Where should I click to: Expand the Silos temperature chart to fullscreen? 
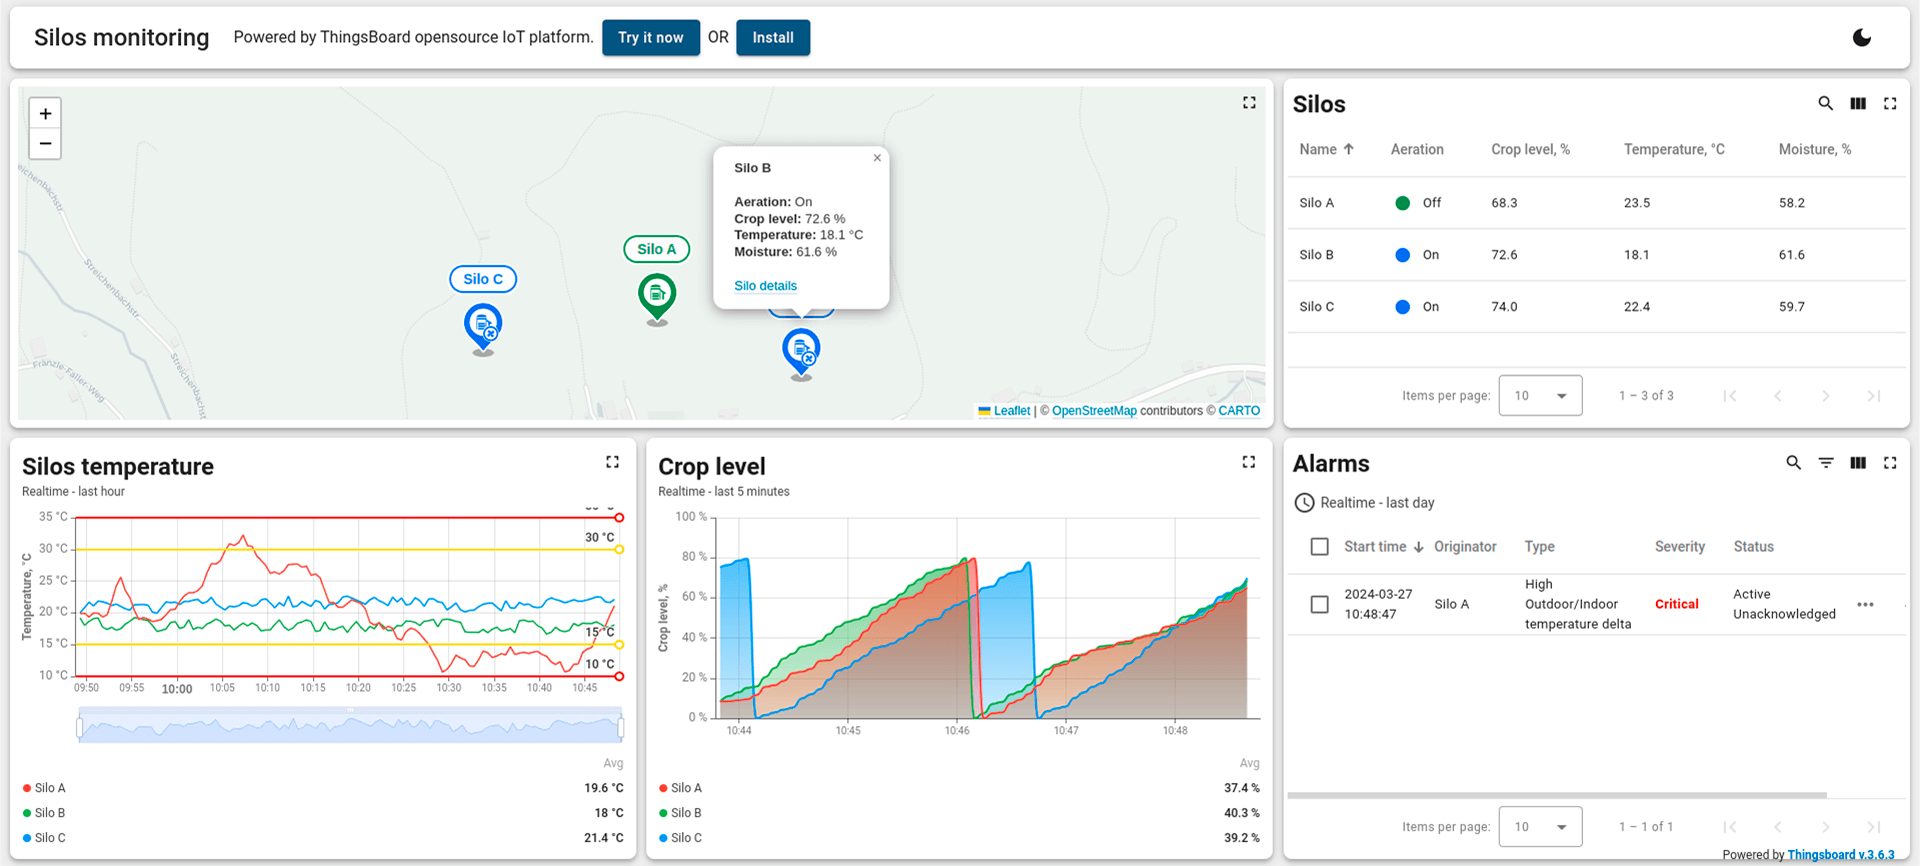coord(612,462)
